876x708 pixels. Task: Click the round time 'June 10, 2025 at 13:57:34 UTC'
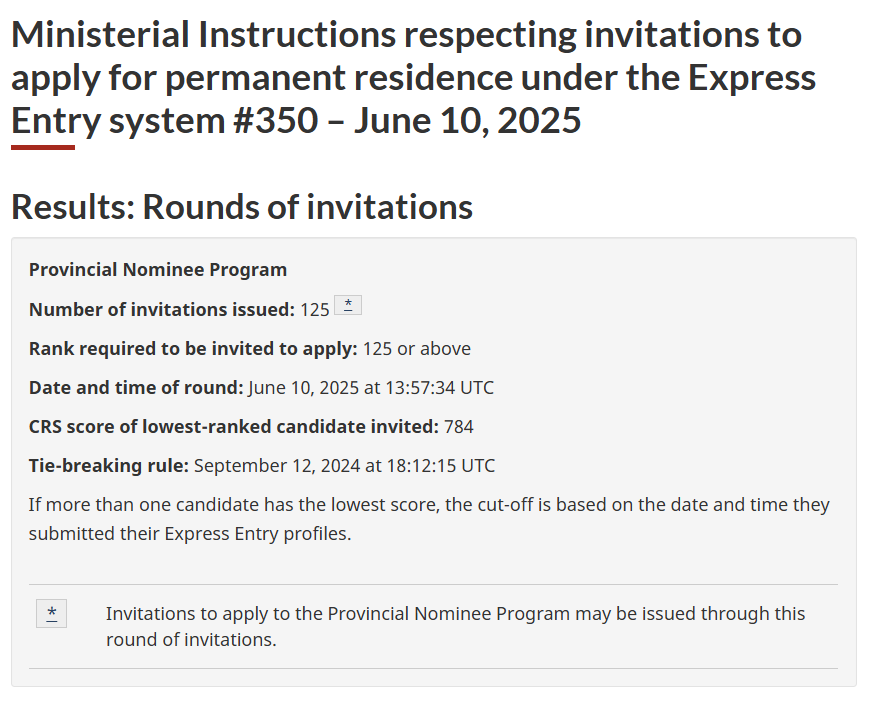coord(371,387)
